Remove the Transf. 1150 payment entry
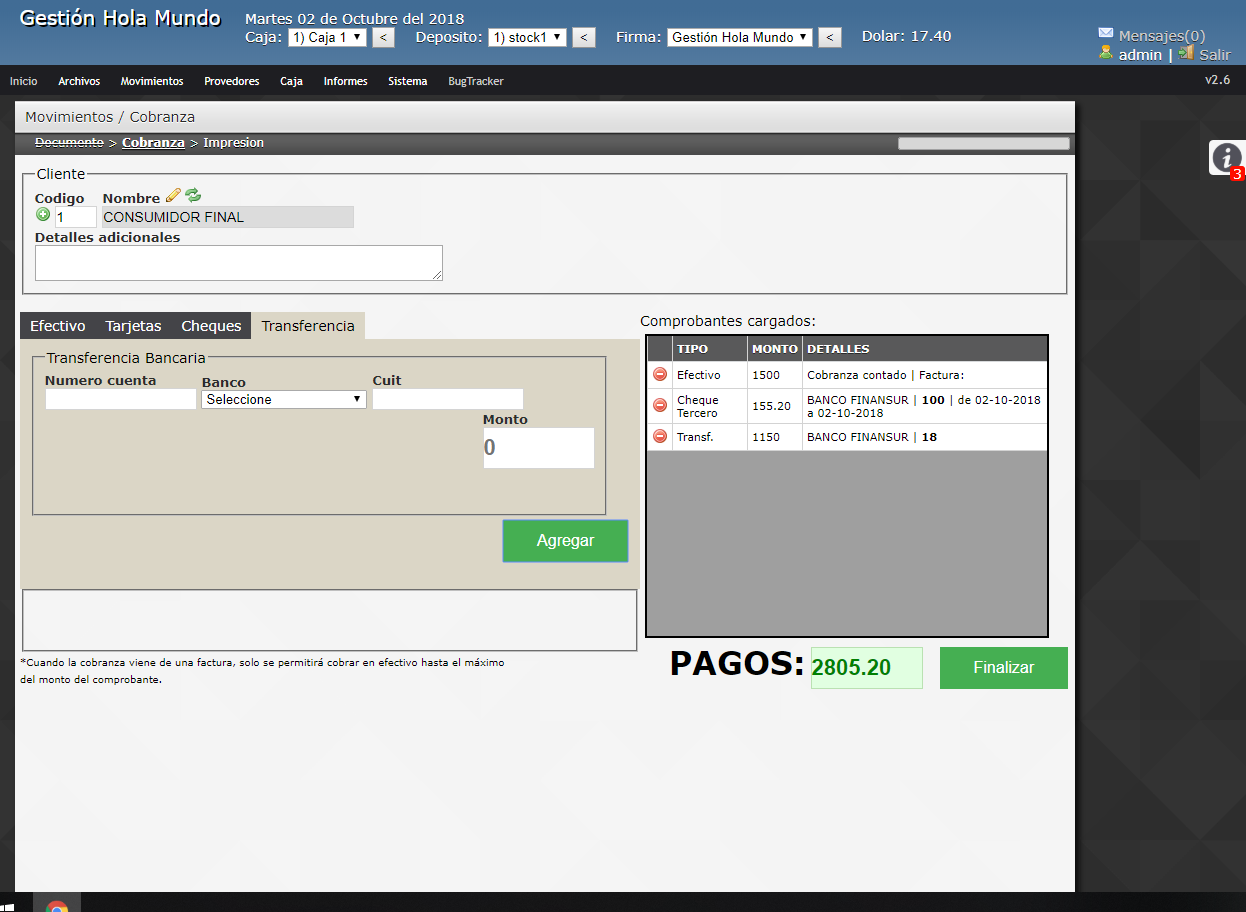 click(657, 435)
